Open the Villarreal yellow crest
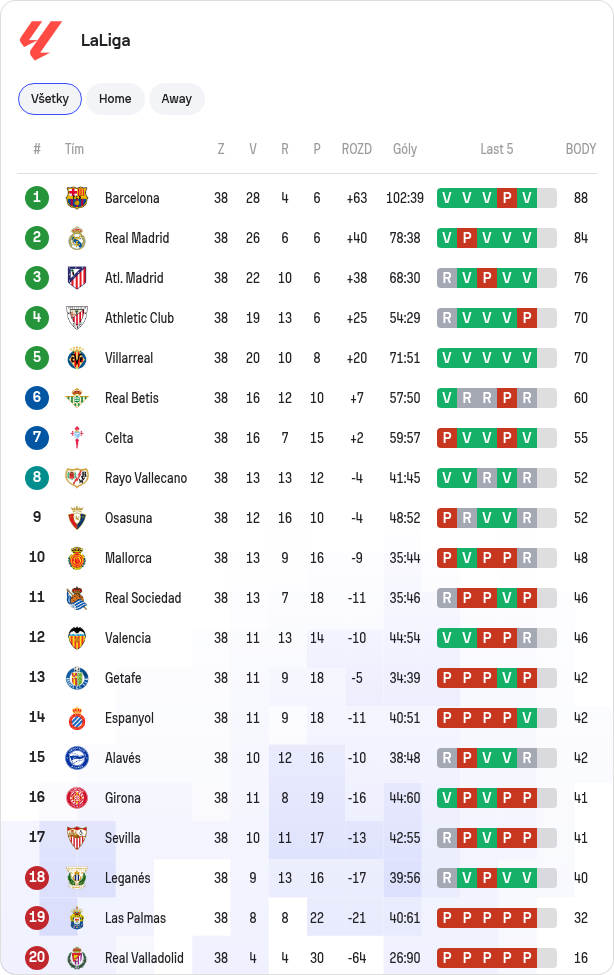 coord(77,358)
